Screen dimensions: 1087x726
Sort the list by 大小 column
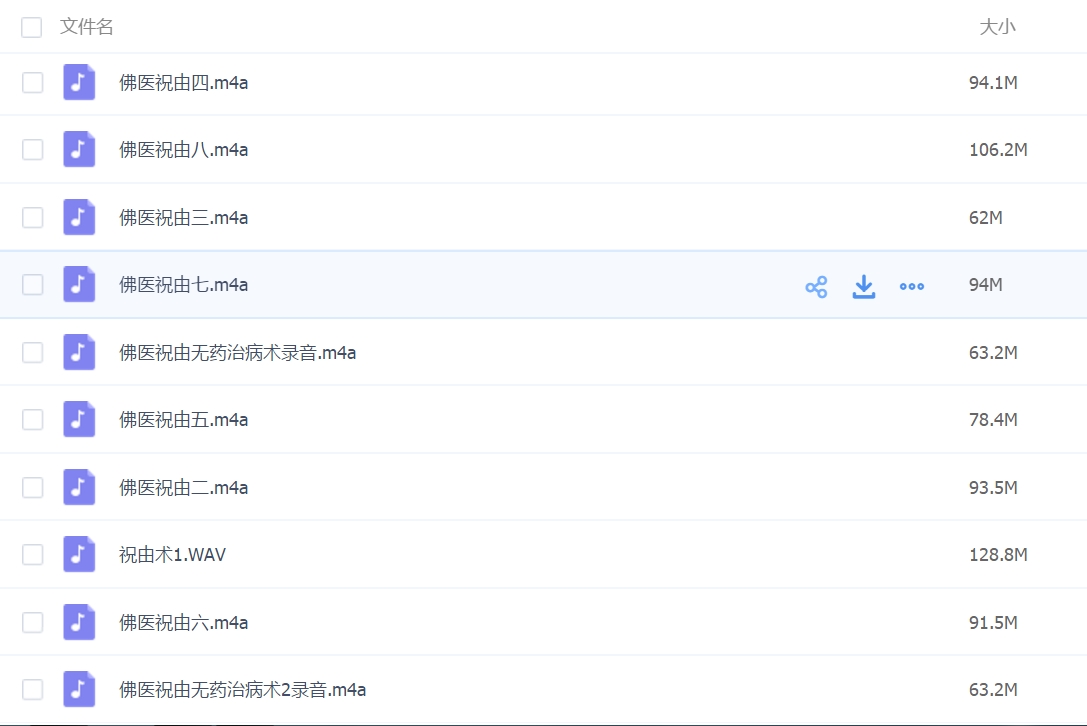996,27
